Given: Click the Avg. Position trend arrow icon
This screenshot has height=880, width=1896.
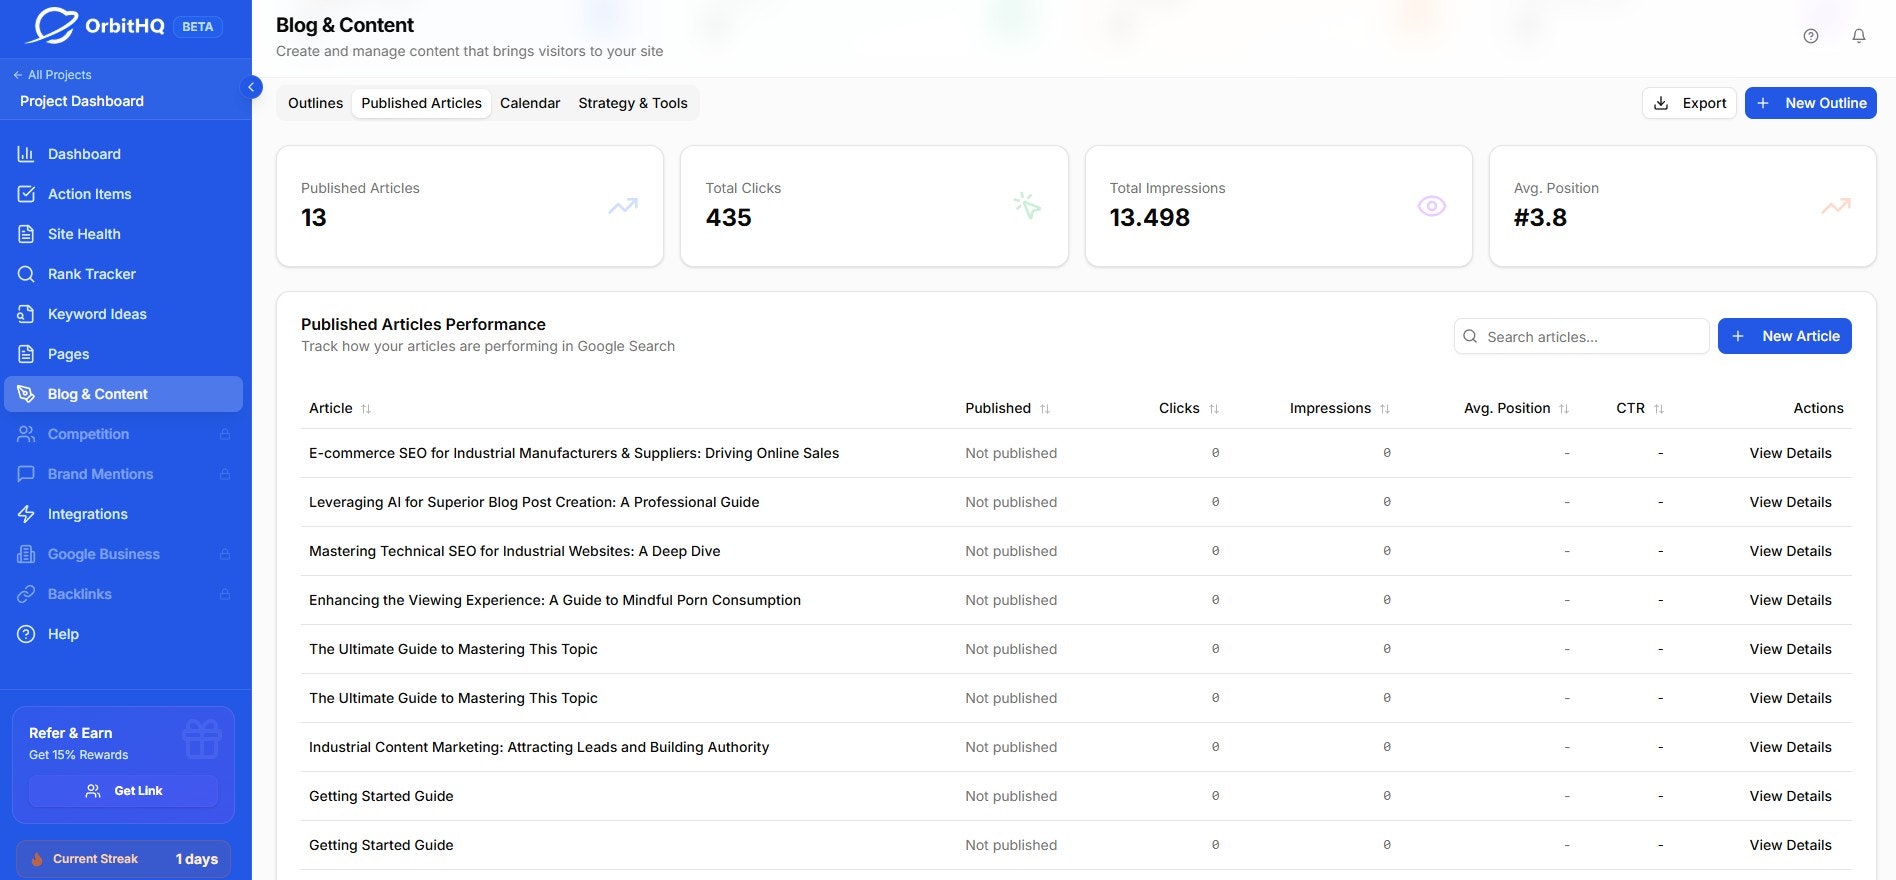Looking at the screenshot, I should (x=1836, y=206).
